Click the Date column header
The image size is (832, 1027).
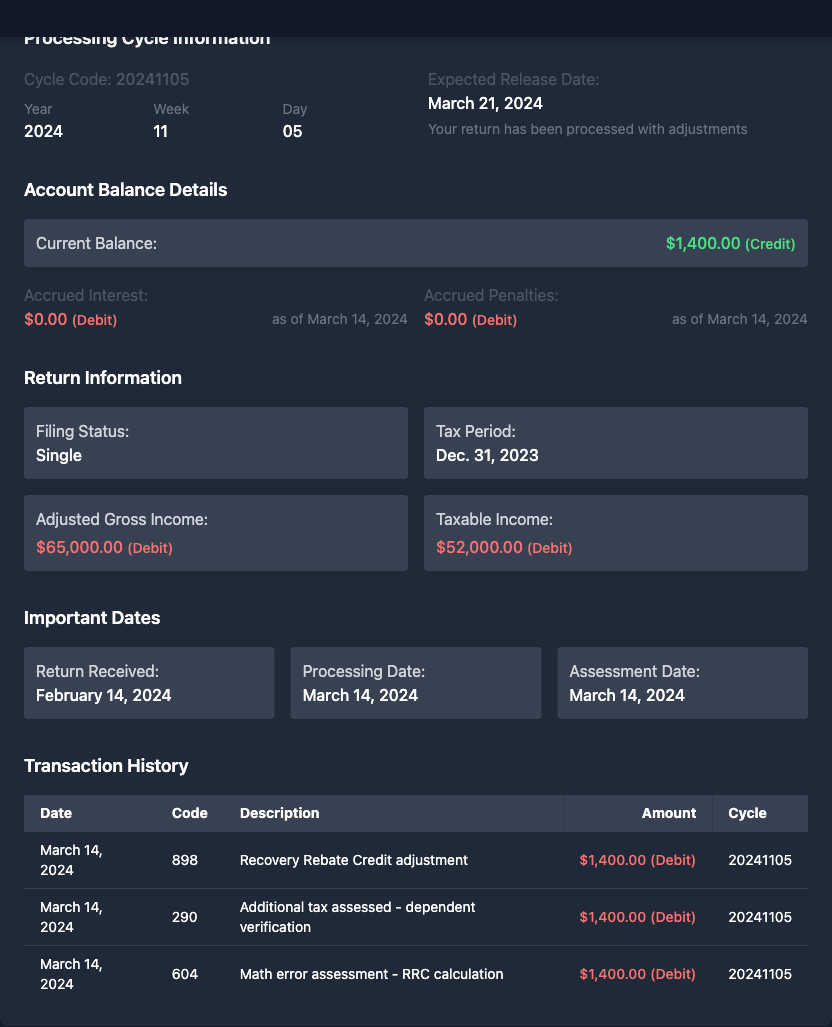pyautogui.click(x=56, y=813)
